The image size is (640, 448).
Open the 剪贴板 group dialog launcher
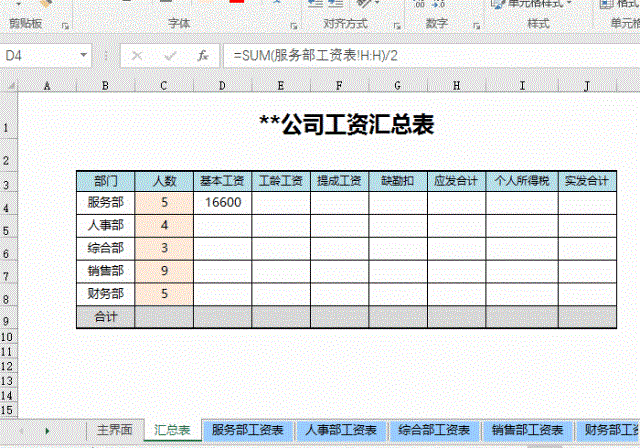pos(65,26)
